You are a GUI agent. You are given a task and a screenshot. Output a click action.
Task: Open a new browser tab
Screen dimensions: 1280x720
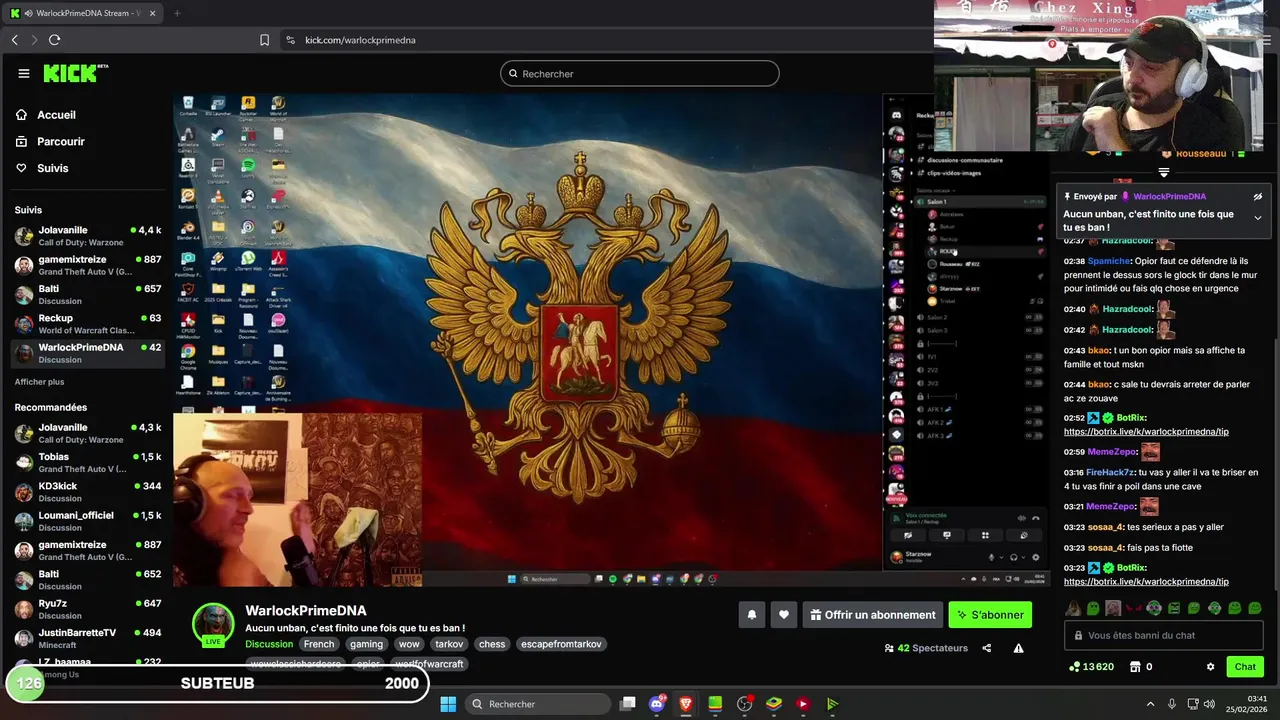[x=177, y=13]
